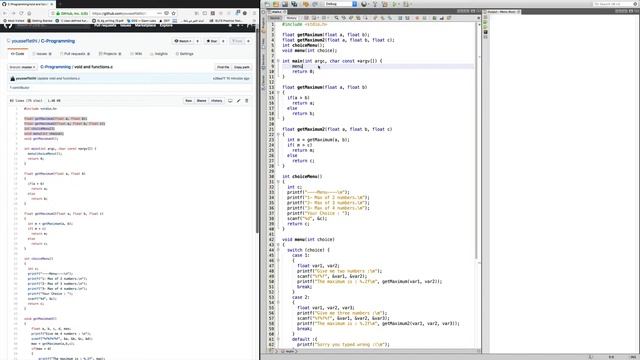Viewport: 640px width, 360px height.
Task: Click GitHub page vertical scrollbar
Action: coord(257,131)
